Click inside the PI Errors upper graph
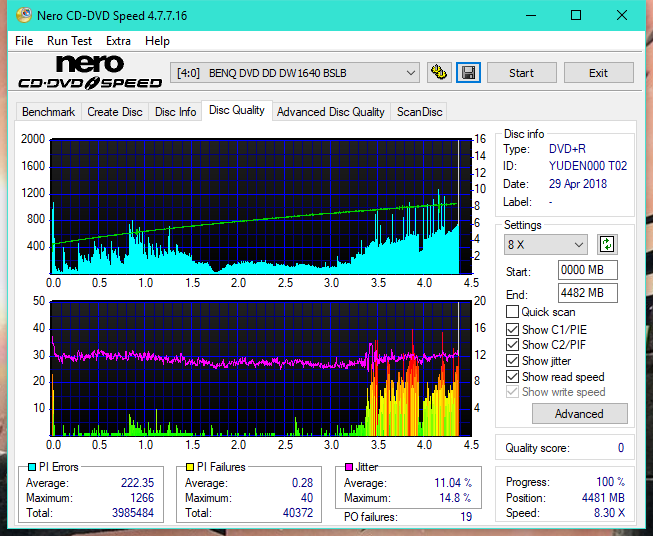This screenshot has height=536, width=653. 261,206
